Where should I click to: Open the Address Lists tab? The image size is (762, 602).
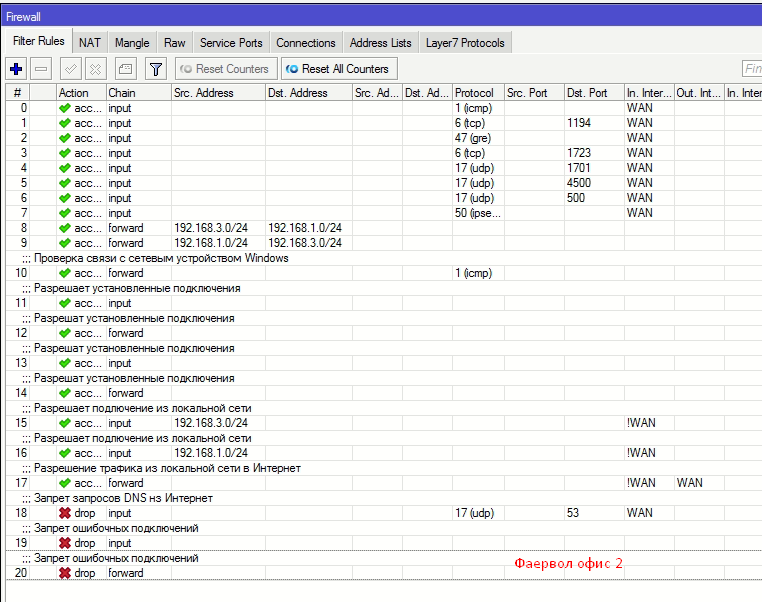[381, 43]
